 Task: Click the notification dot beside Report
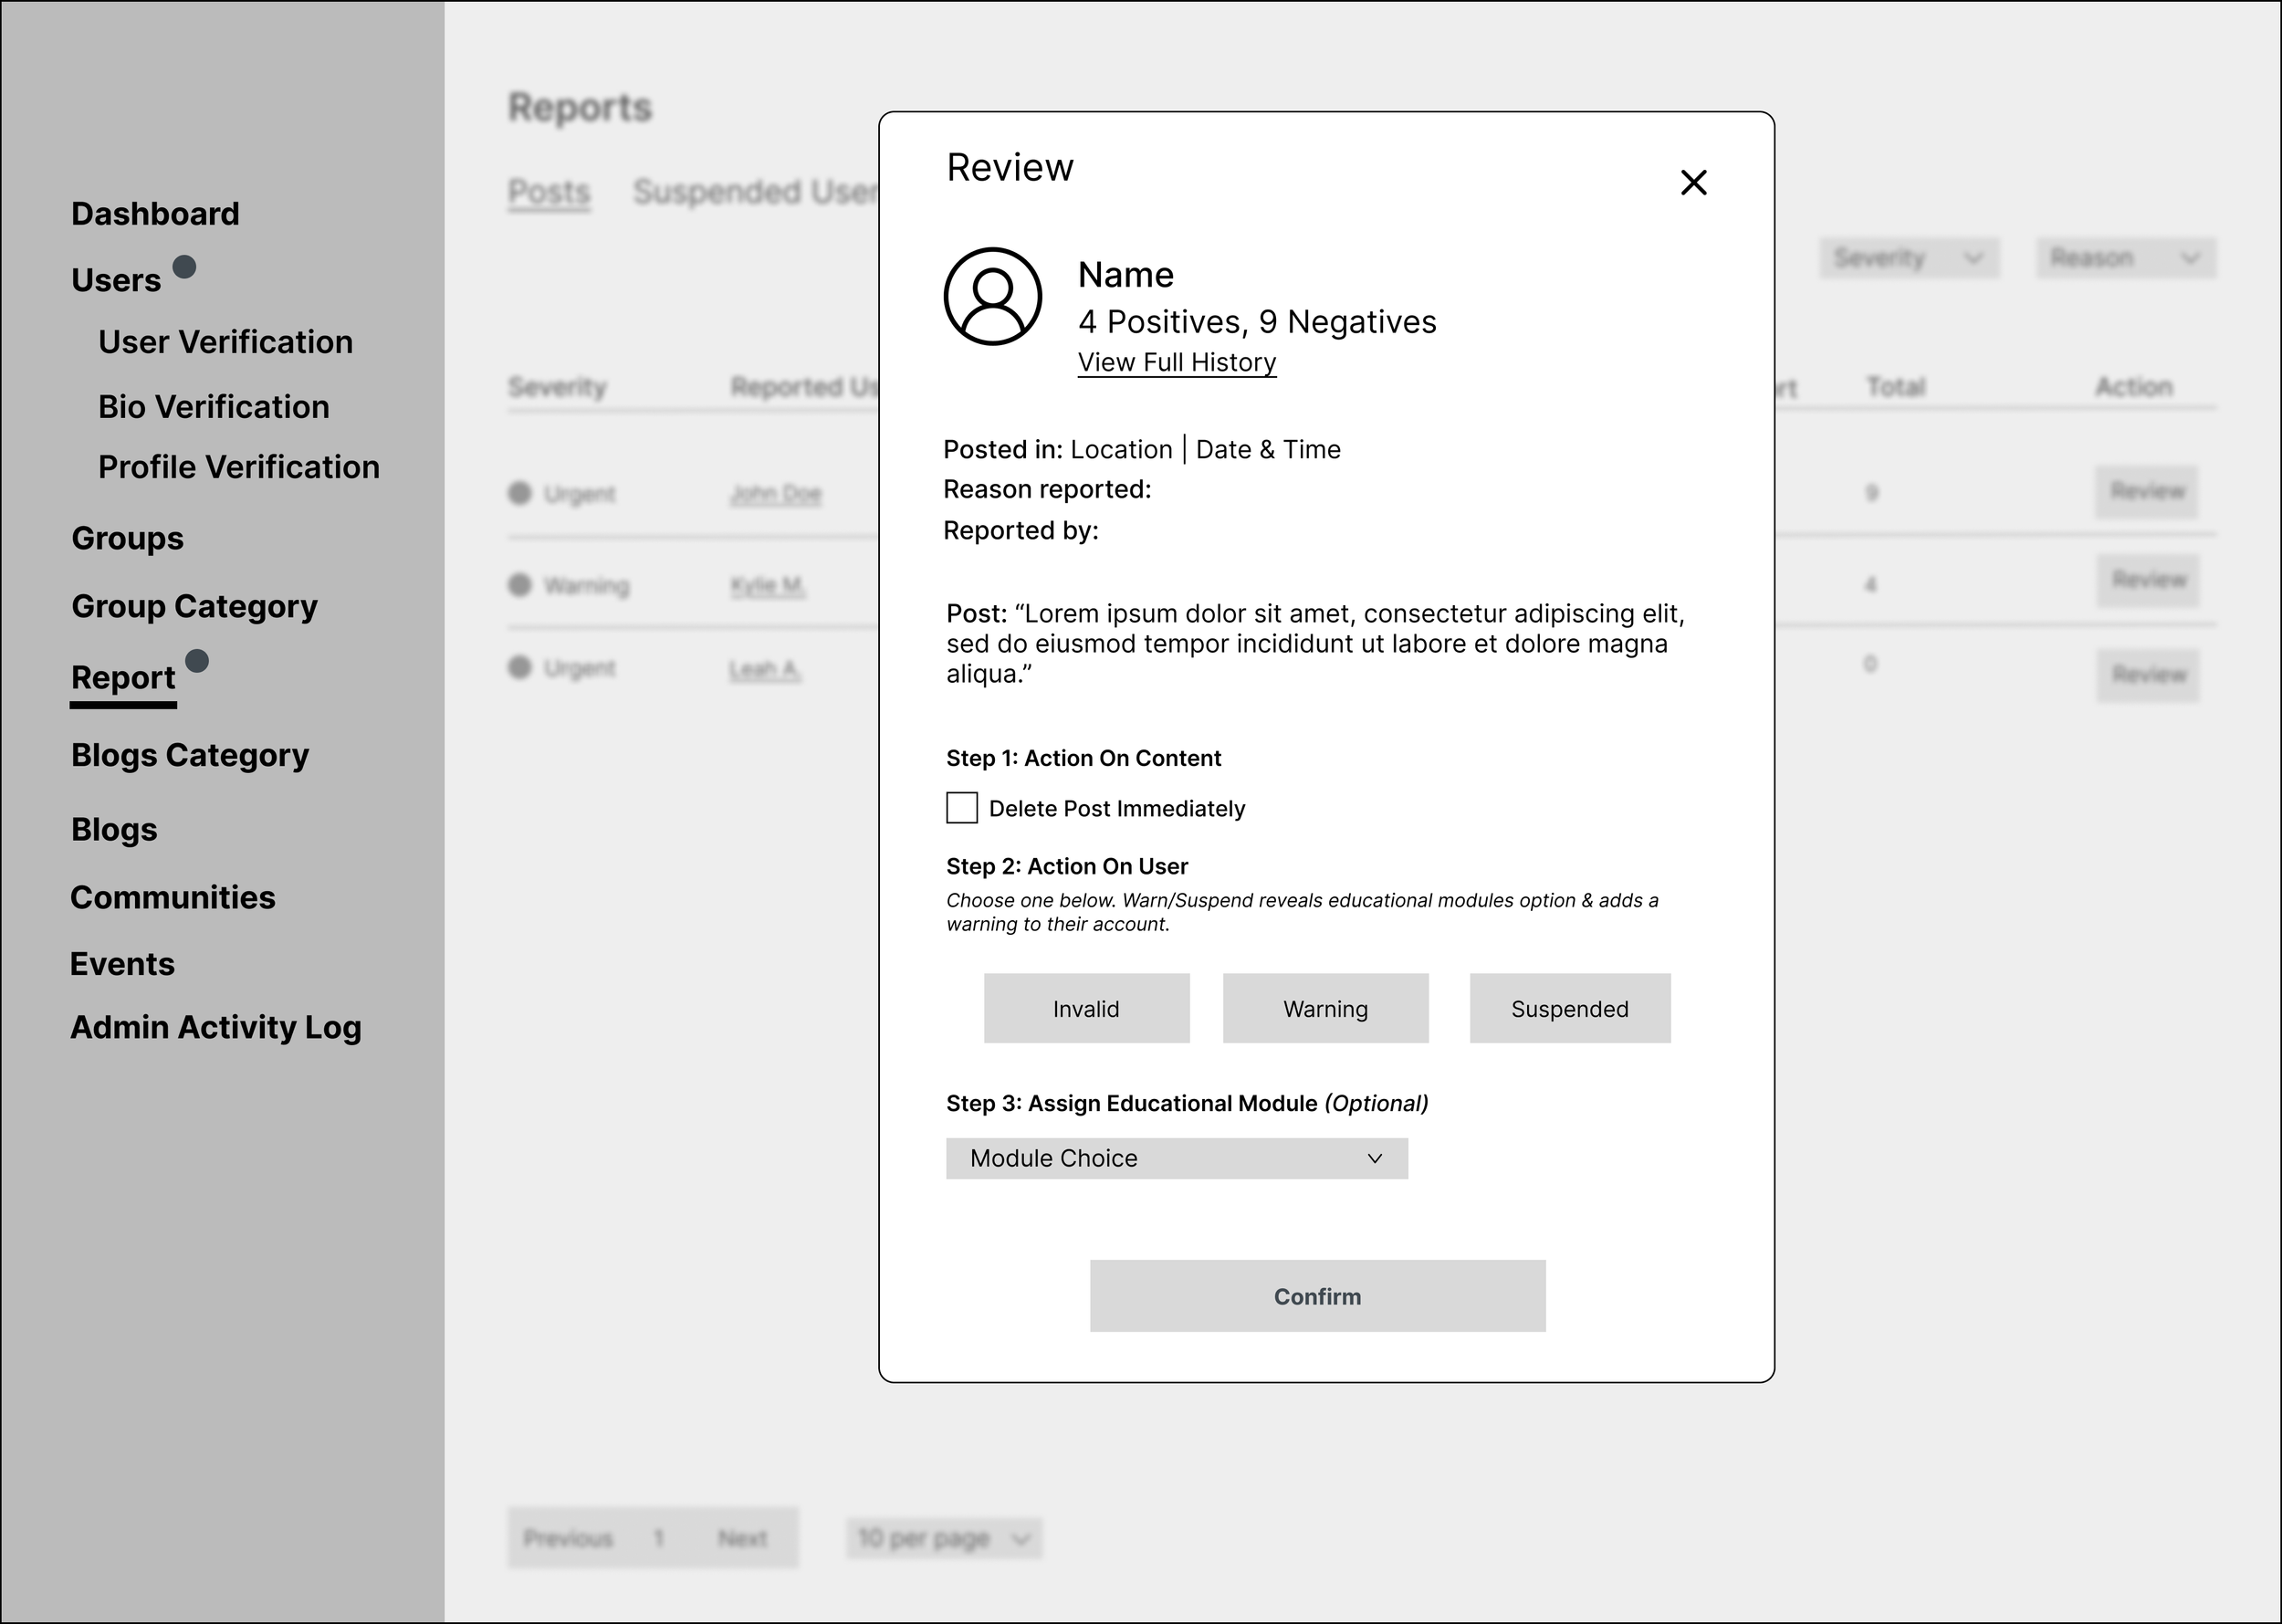tap(197, 660)
